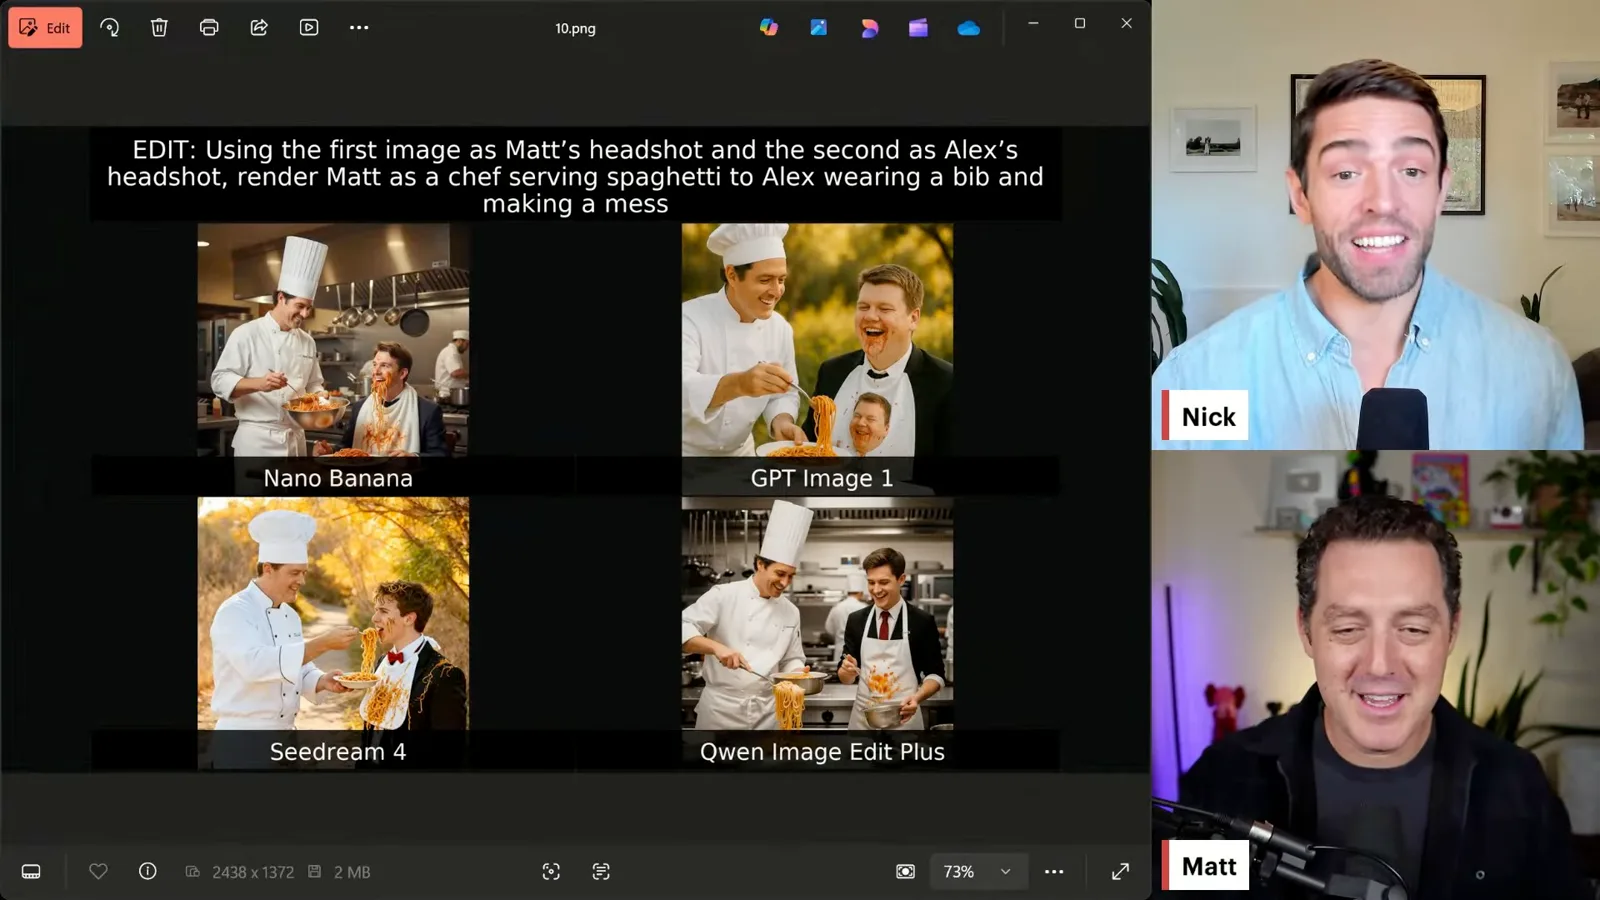The image size is (1600, 900).
Task: Print the image using the printer icon
Action: click(209, 28)
